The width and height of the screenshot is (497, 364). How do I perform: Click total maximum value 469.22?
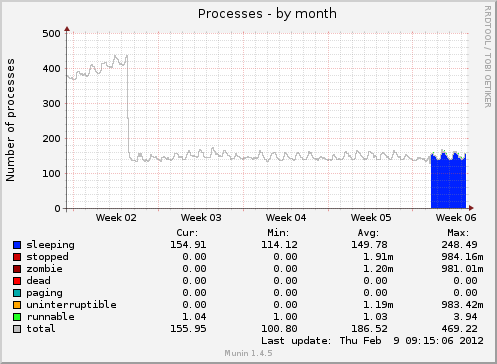(460, 329)
